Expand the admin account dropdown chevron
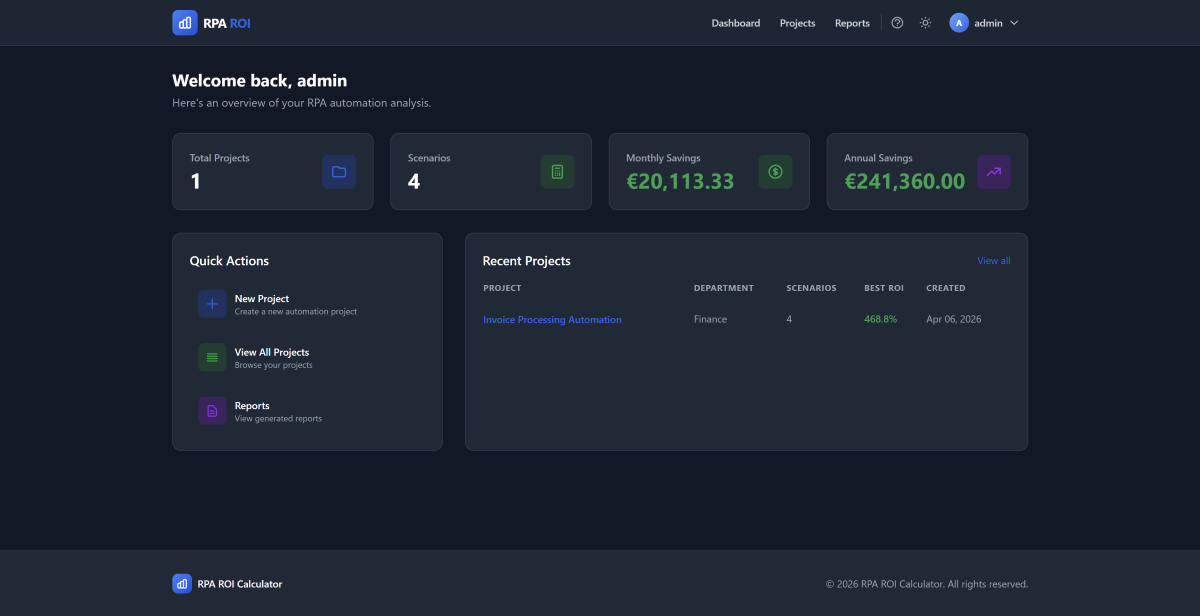1200x616 pixels. click(1013, 22)
